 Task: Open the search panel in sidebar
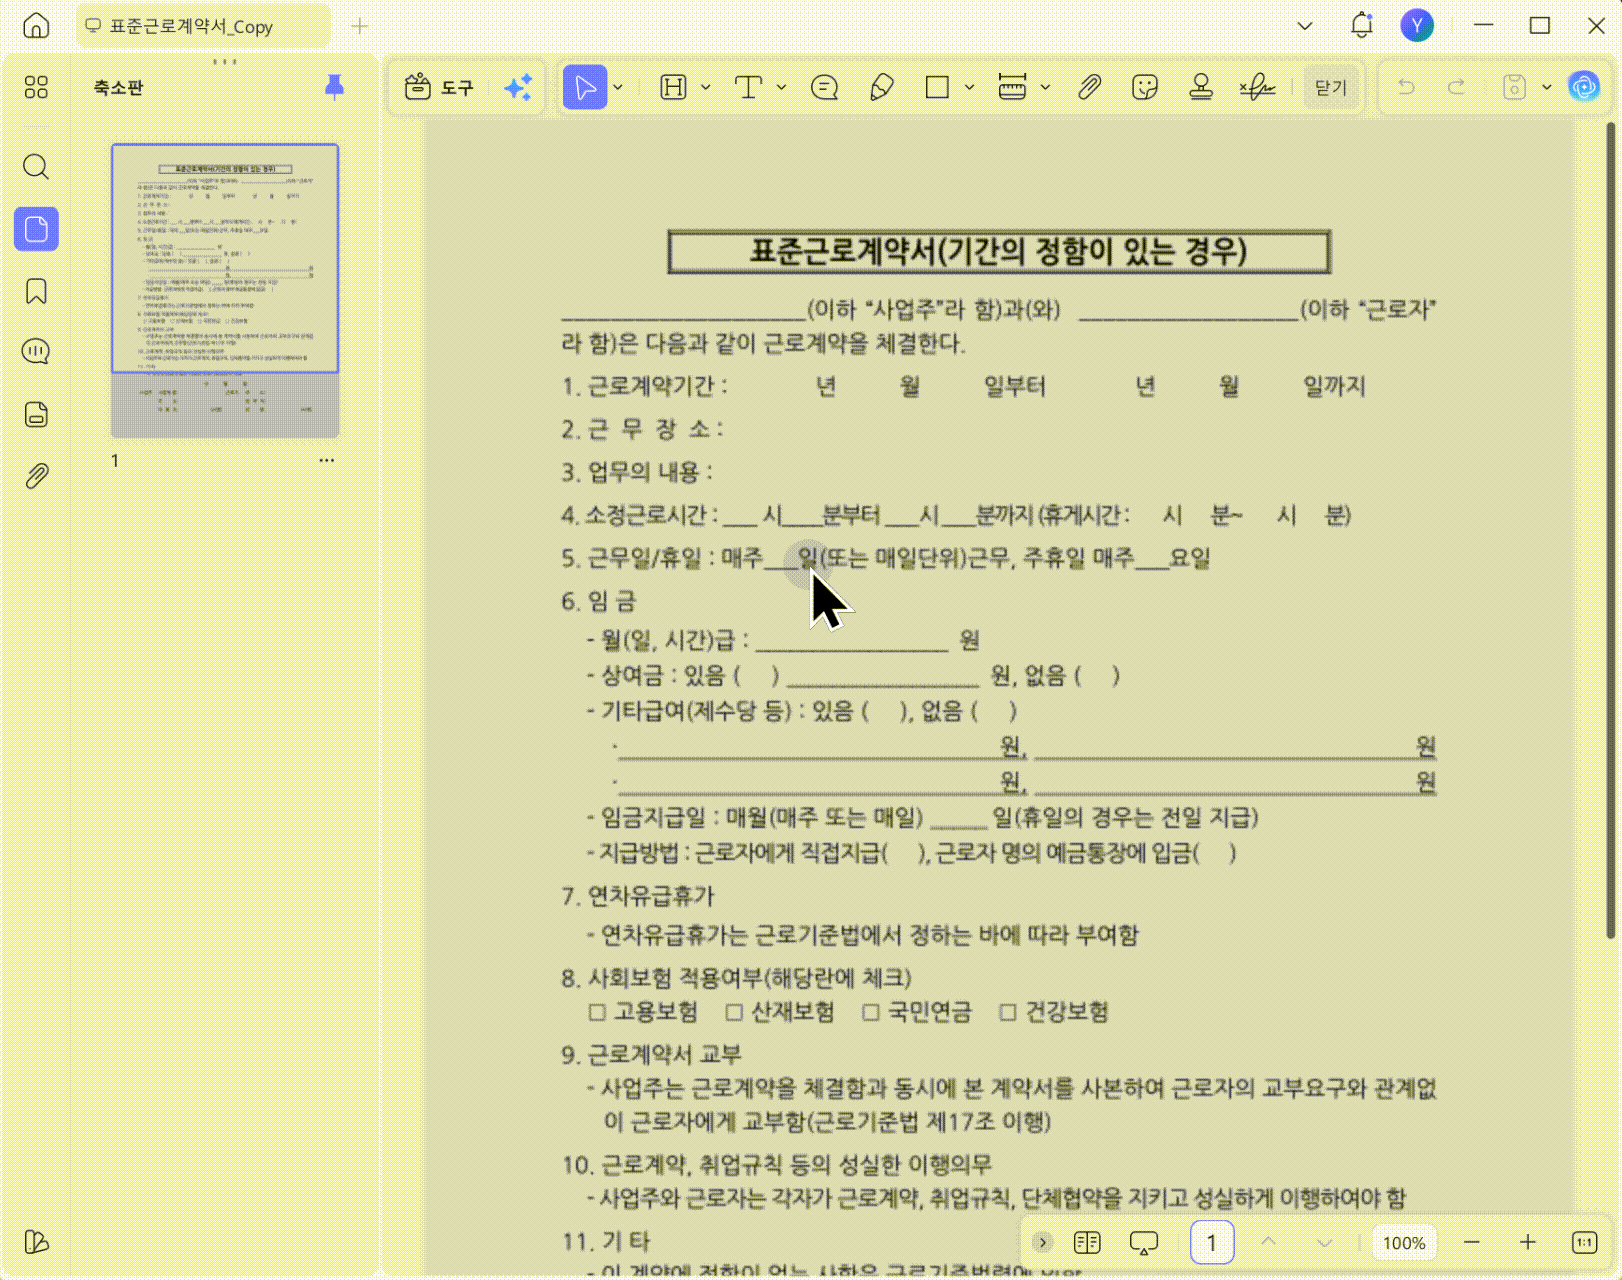point(36,167)
